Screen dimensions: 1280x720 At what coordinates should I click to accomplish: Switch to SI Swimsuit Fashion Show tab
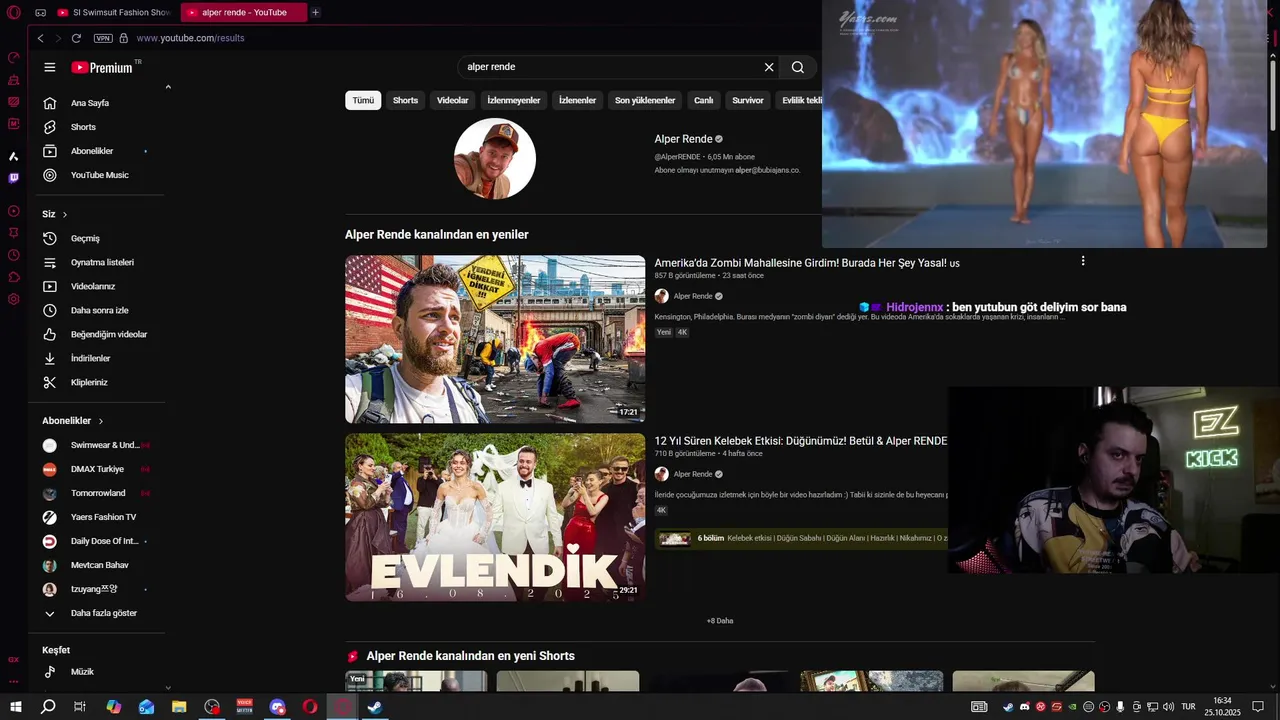(115, 12)
